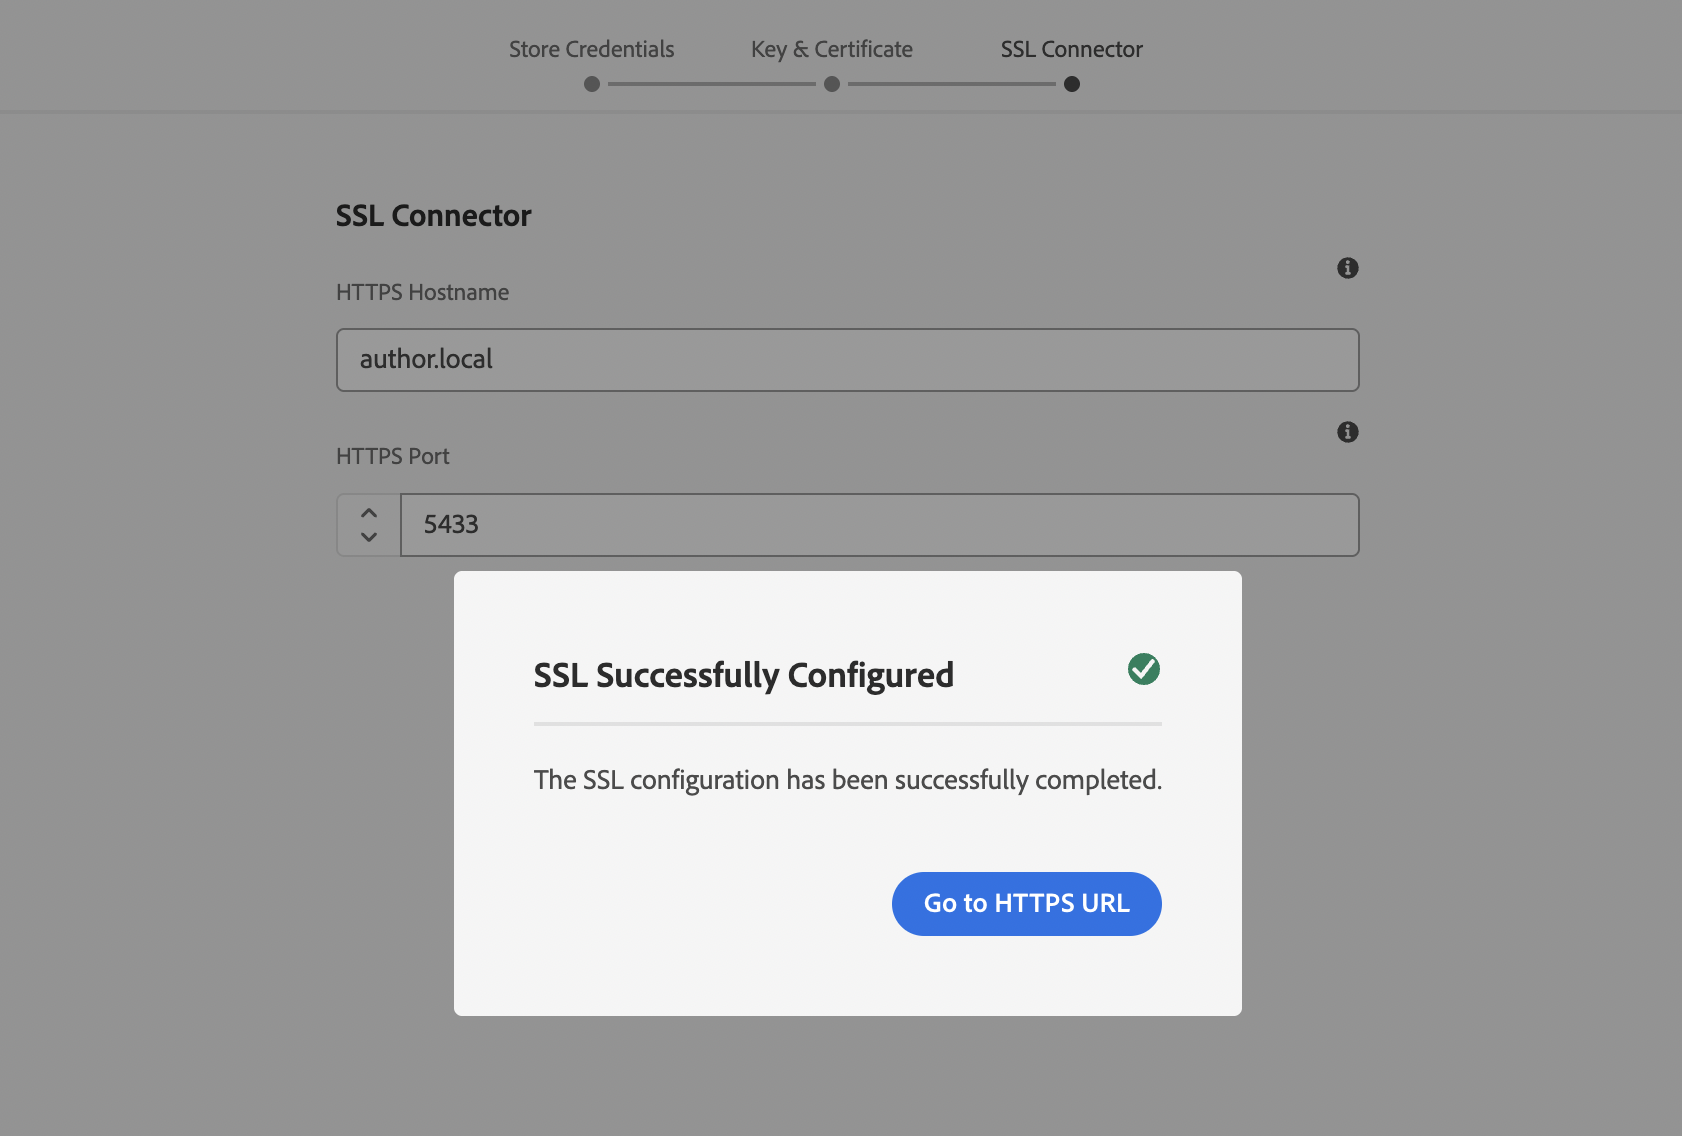Click the HTTPS Hostname info icon
This screenshot has height=1136, width=1682.
tap(1347, 268)
